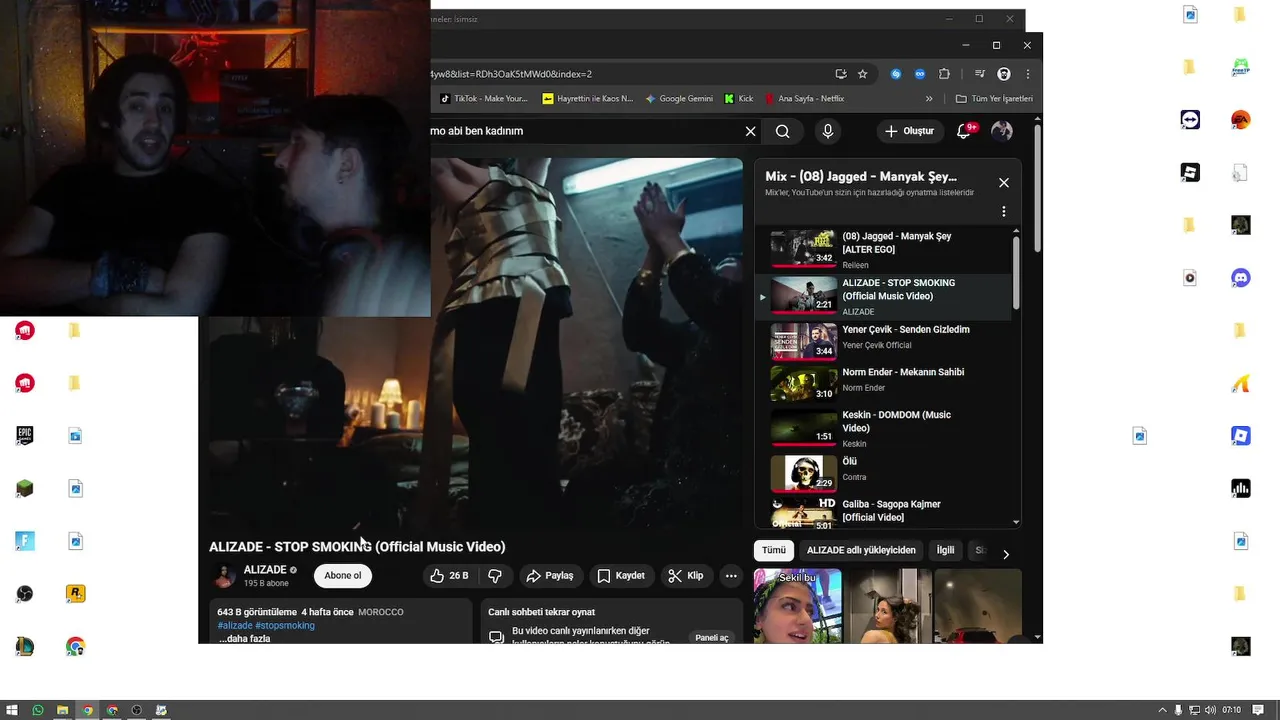Click 'Paneli aç' for chat replay
This screenshot has width=1280, height=720.
coord(712,638)
